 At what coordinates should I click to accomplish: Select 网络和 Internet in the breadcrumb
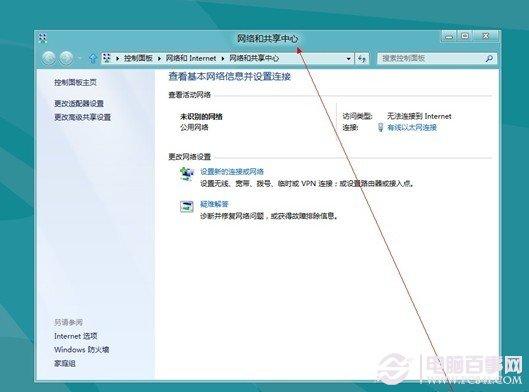click(191, 58)
